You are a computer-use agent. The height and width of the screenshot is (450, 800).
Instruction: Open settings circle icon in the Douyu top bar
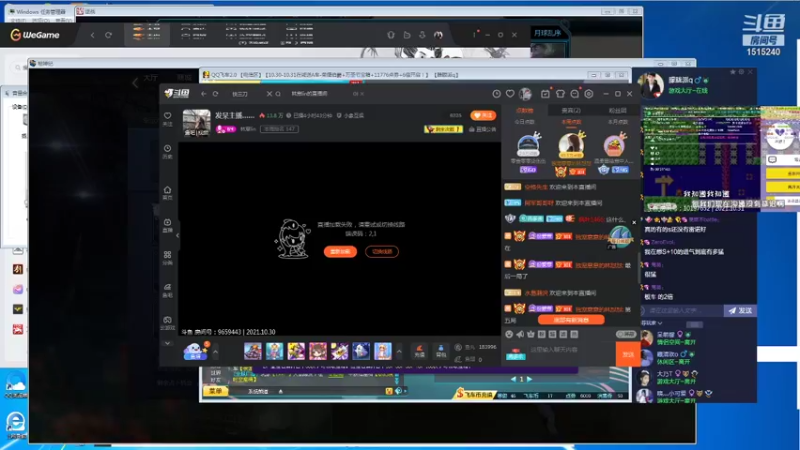(x=589, y=94)
